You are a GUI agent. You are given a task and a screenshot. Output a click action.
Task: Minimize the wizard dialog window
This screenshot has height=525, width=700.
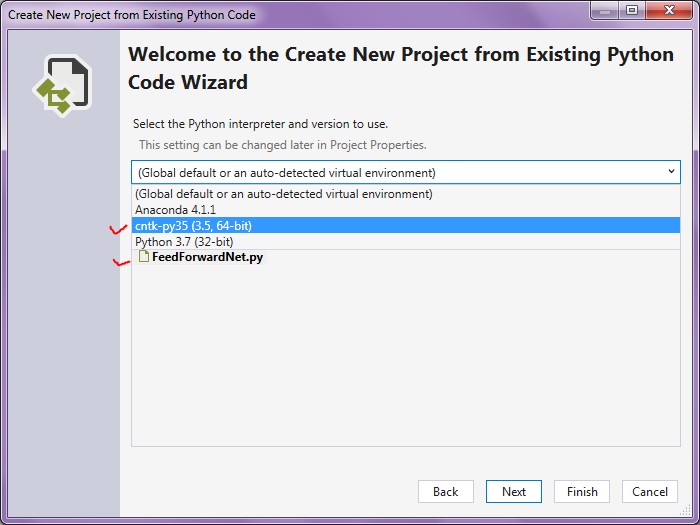pos(606,11)
